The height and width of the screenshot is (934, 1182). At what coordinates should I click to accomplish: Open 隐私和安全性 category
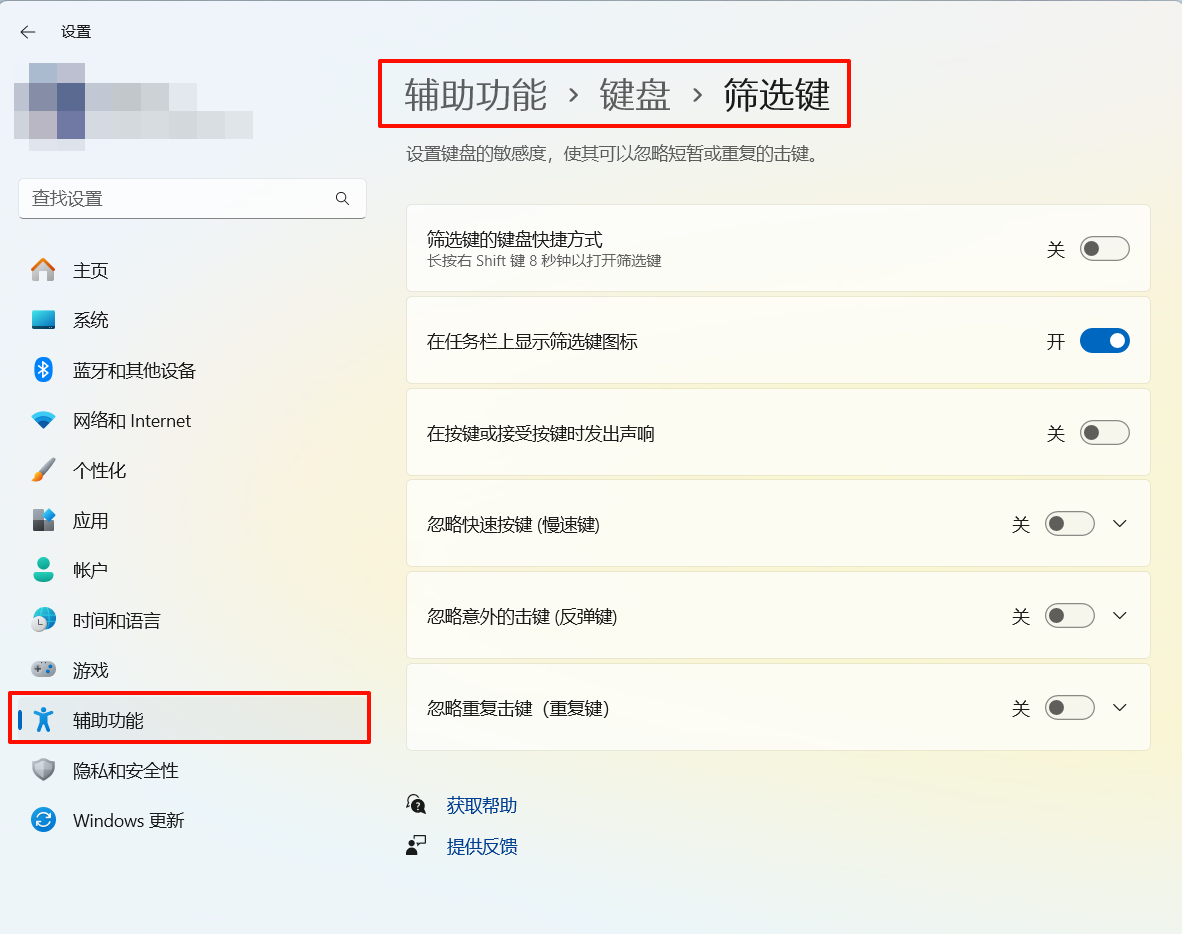[x=192, y=770]
